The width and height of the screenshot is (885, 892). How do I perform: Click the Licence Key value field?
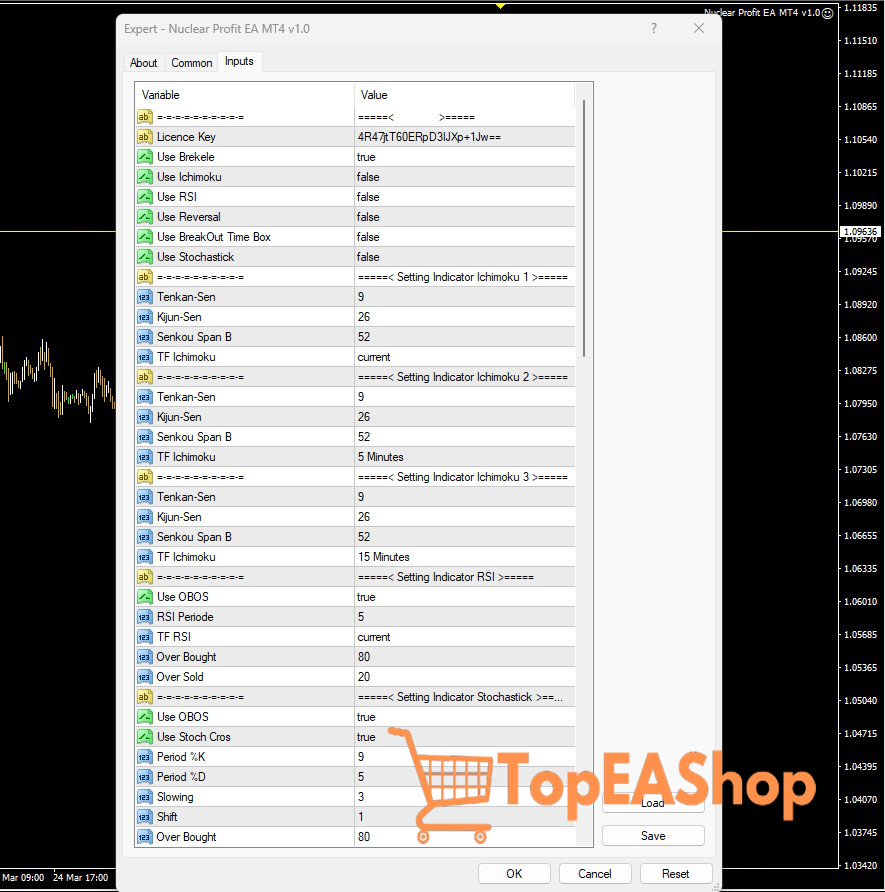460,136
